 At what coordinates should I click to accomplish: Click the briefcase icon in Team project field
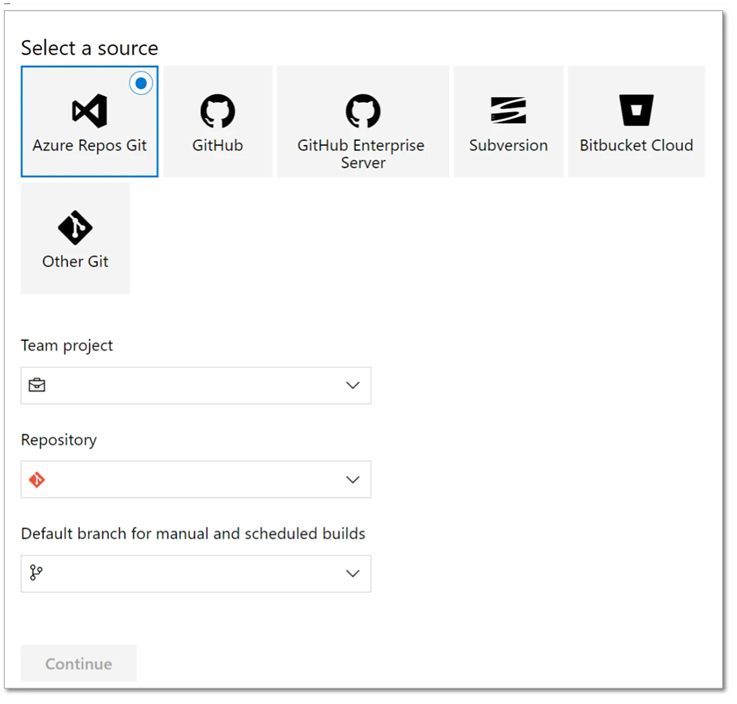(x=37, y=386)
